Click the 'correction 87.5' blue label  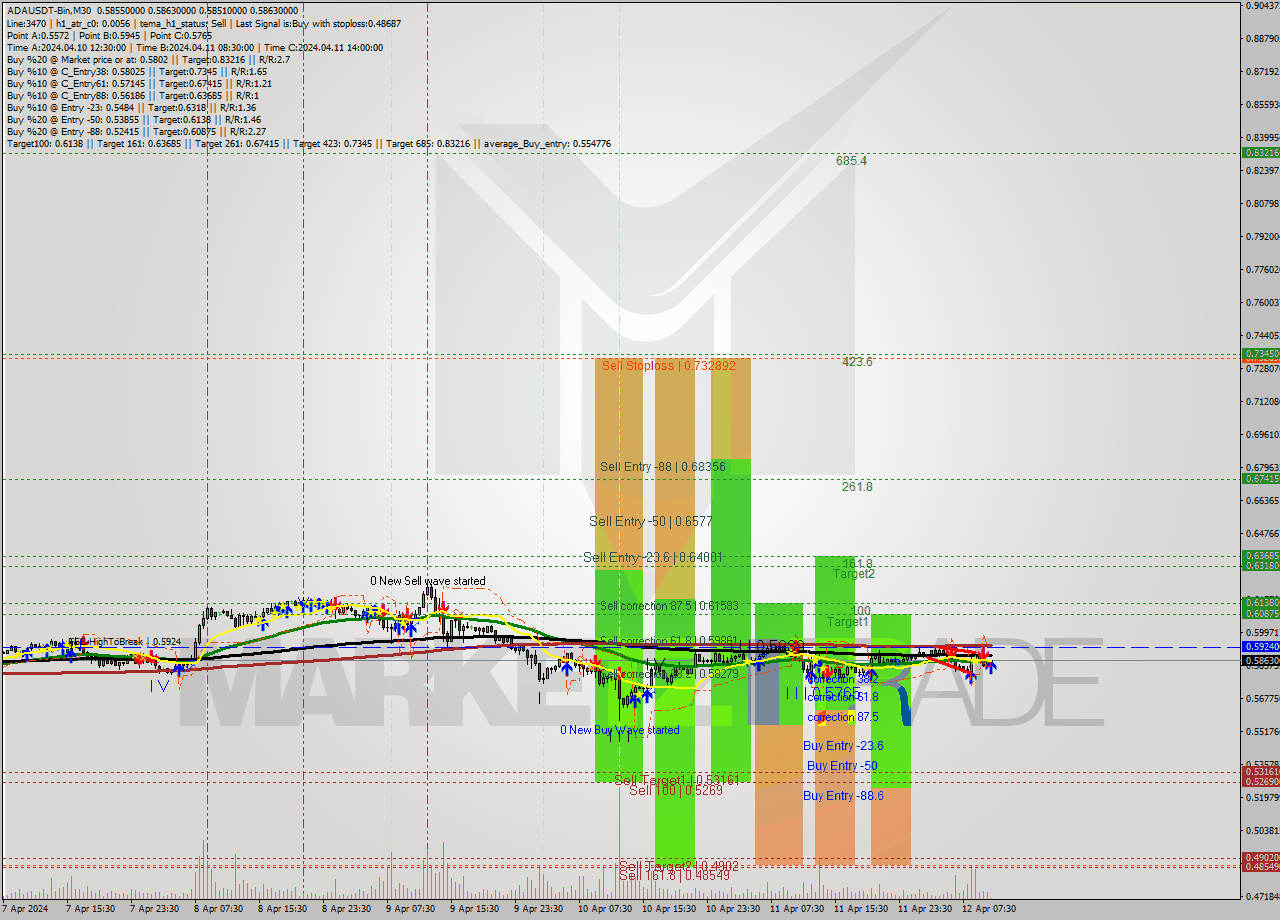843,717
